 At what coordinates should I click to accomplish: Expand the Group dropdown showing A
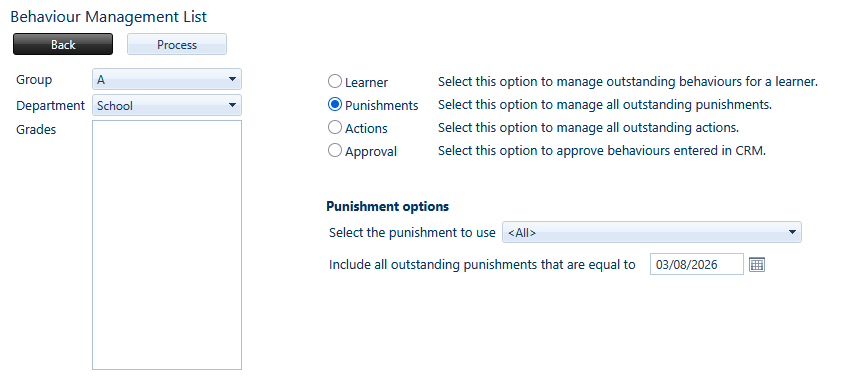(x=167, y=80)
